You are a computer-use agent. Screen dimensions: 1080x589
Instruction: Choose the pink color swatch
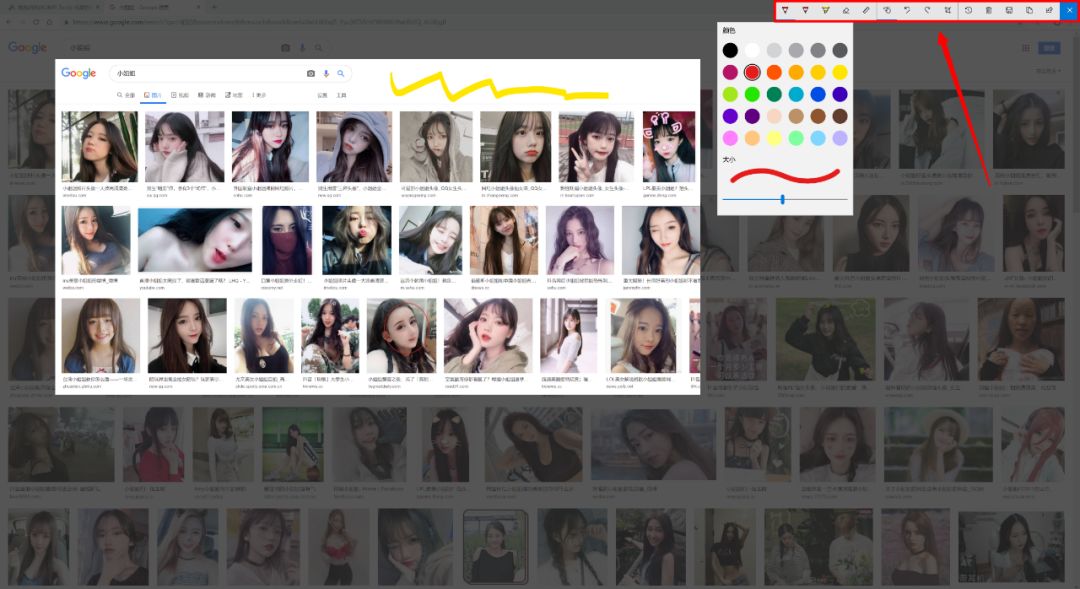(x=730, y=138)
